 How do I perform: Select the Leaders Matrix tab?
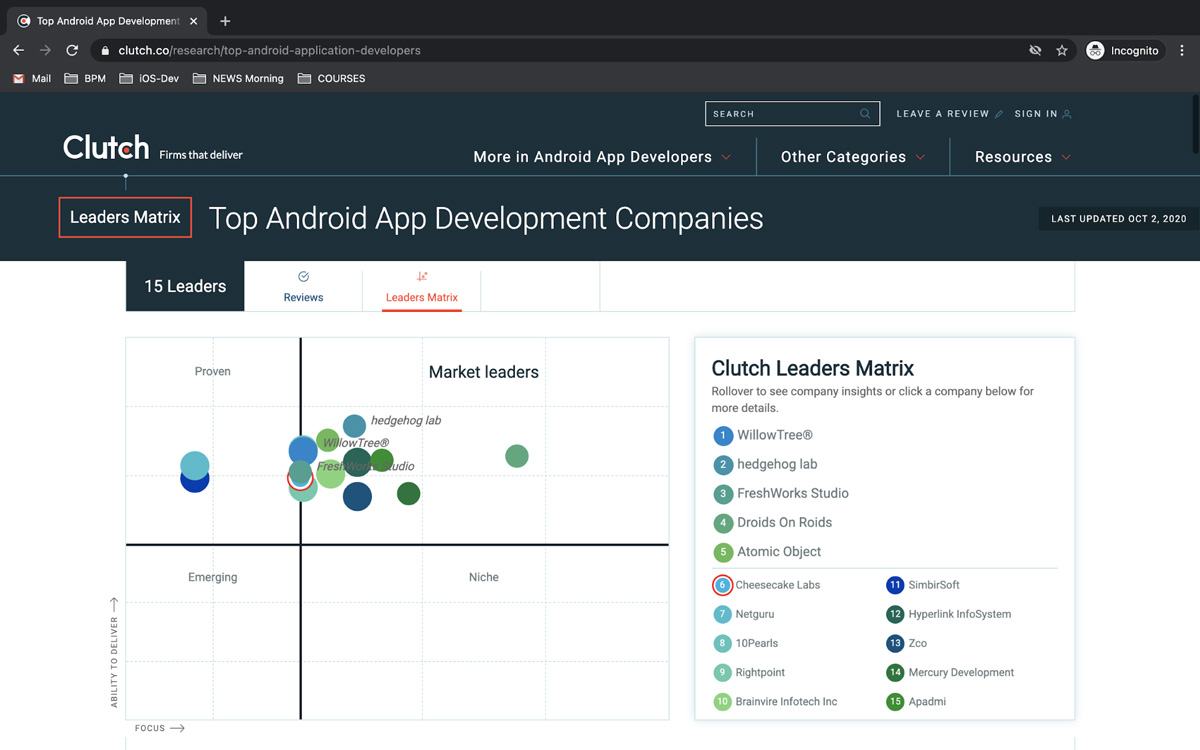pyautogui.click(x=421, y=287)
